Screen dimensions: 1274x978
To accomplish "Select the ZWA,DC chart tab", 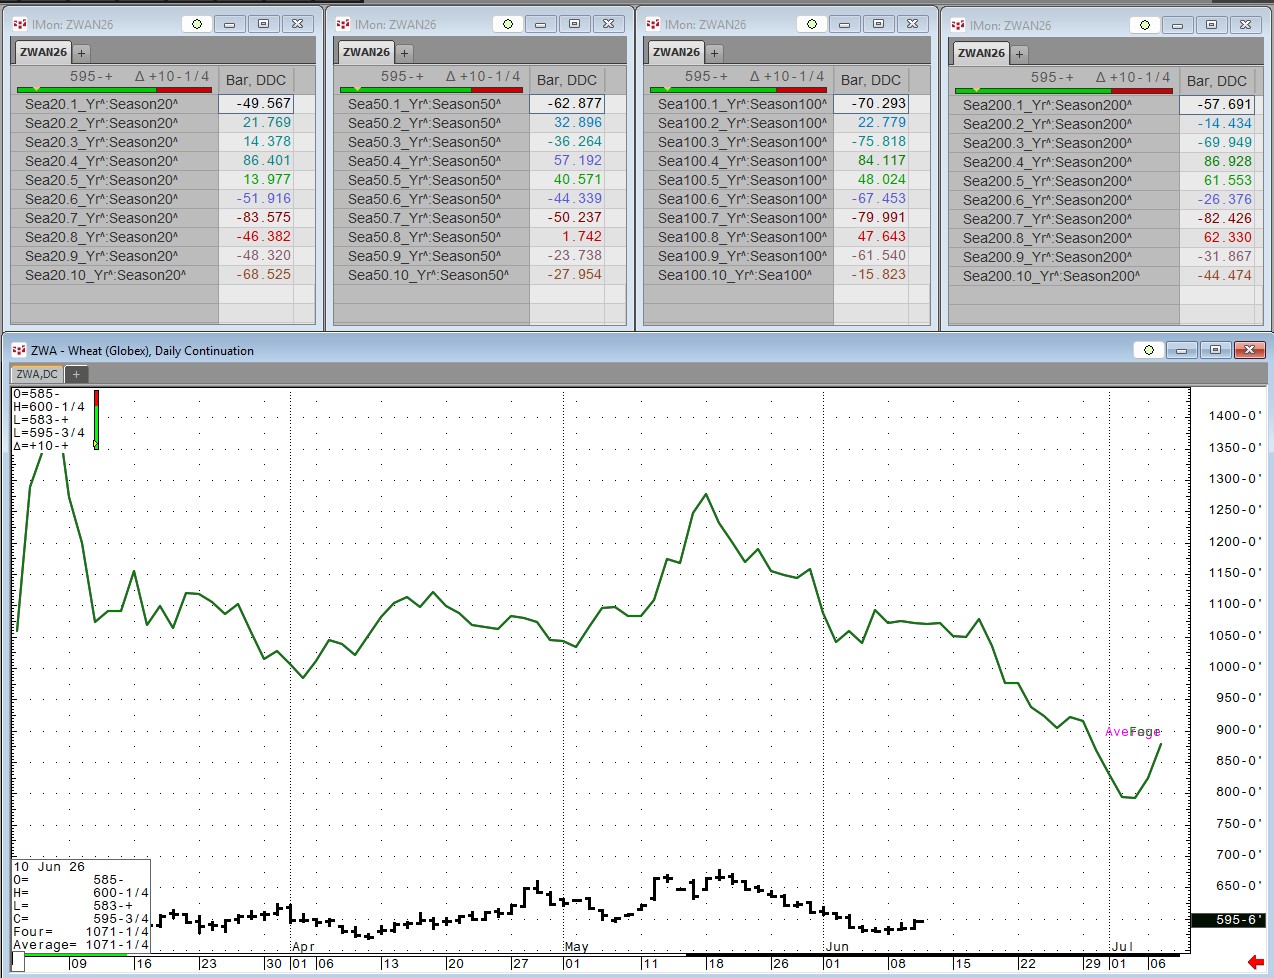I will pos(37,374).
